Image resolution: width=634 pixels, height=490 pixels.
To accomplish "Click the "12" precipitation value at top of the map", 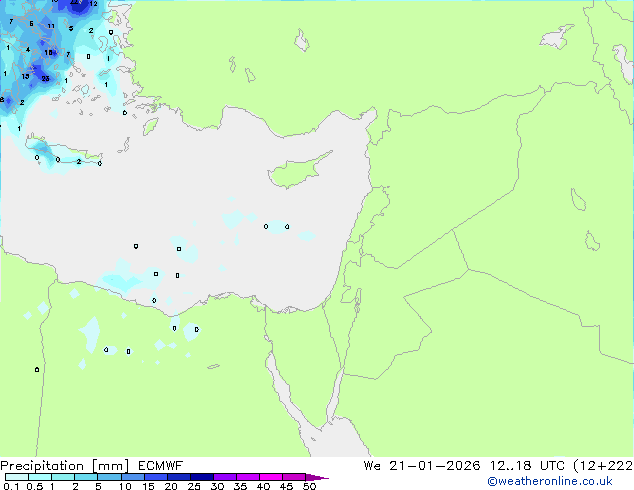I will pos(93,4).
